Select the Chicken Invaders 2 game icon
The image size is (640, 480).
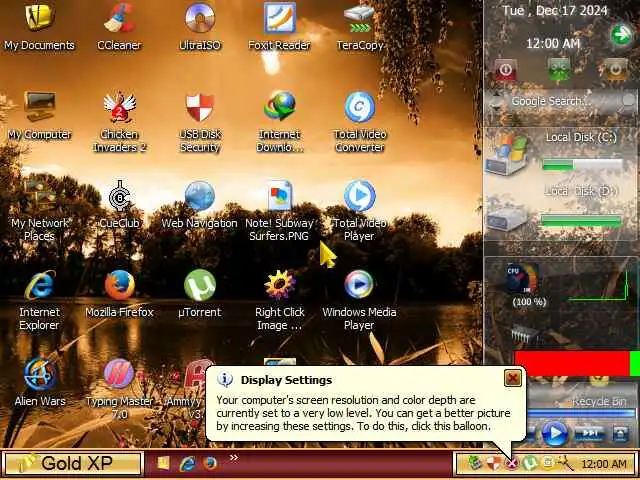[x=119, y=122]
